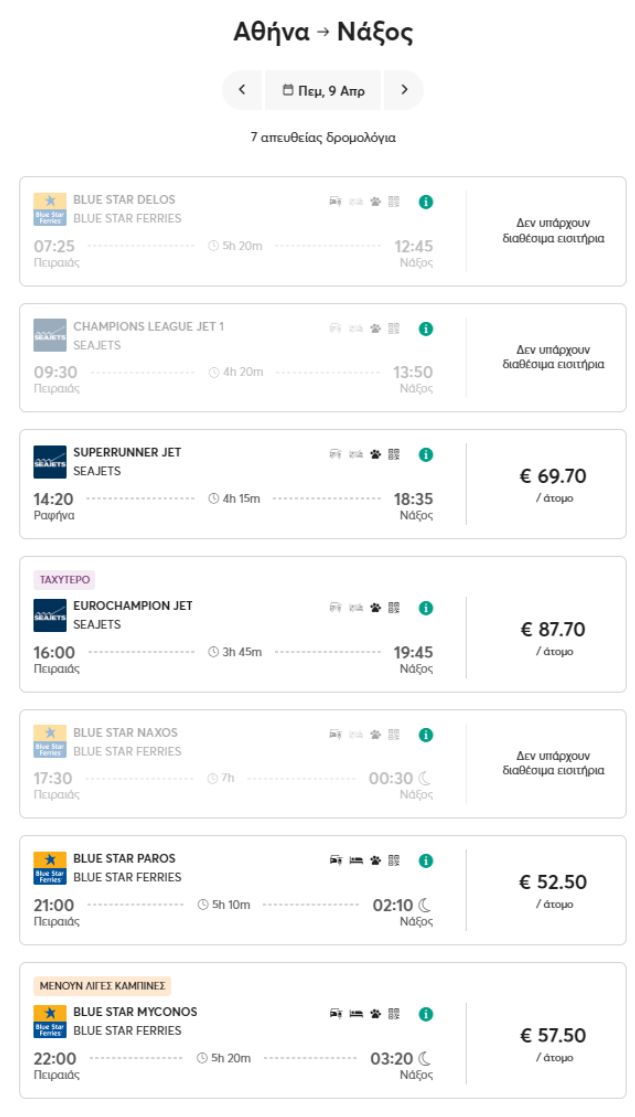Open info icon for BLUE STAR MYCONOS
The width and height of the screenshot is (635, 1117).
426,1013
